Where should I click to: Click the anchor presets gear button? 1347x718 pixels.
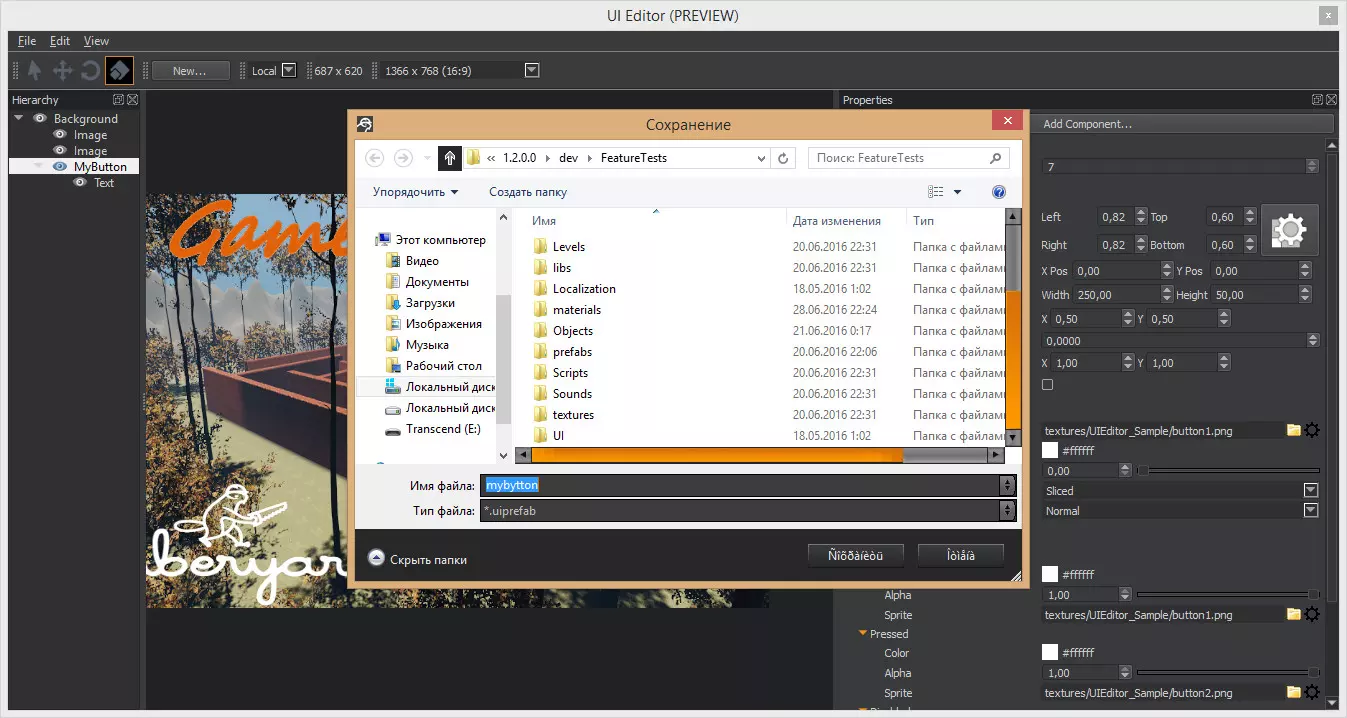(x=1289, y=231)
